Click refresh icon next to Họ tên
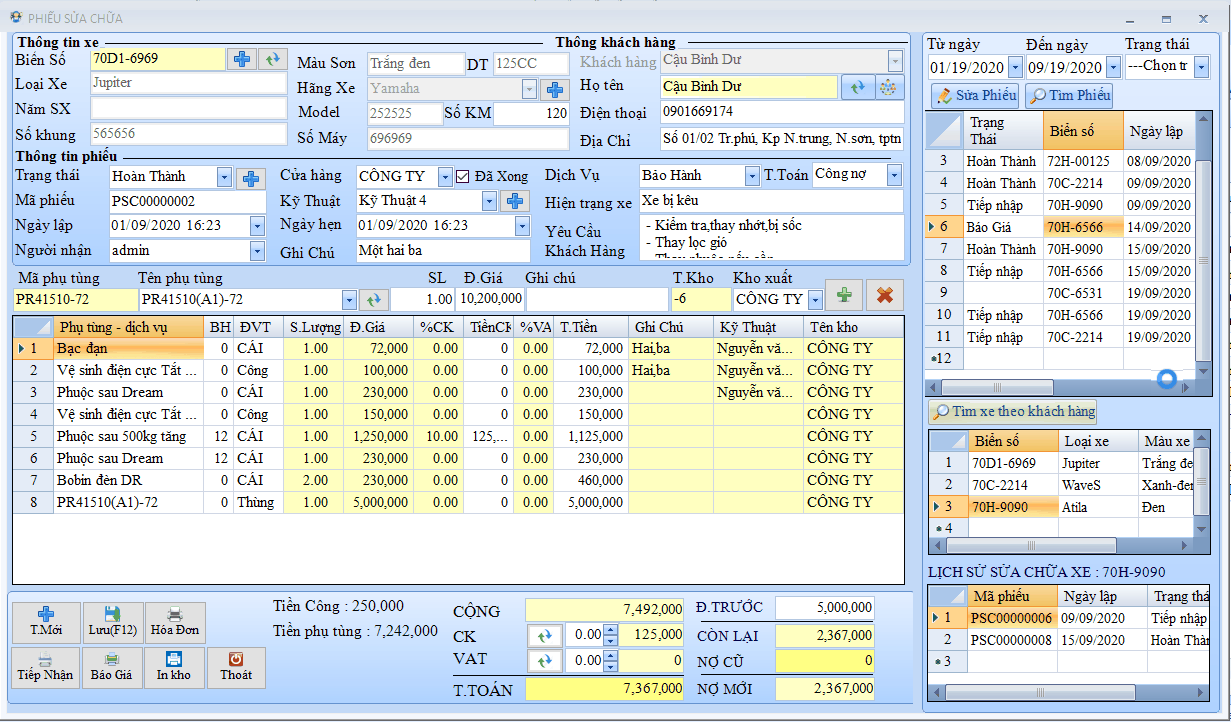Viewport: 1231px width, 722px height. [856, 87]
